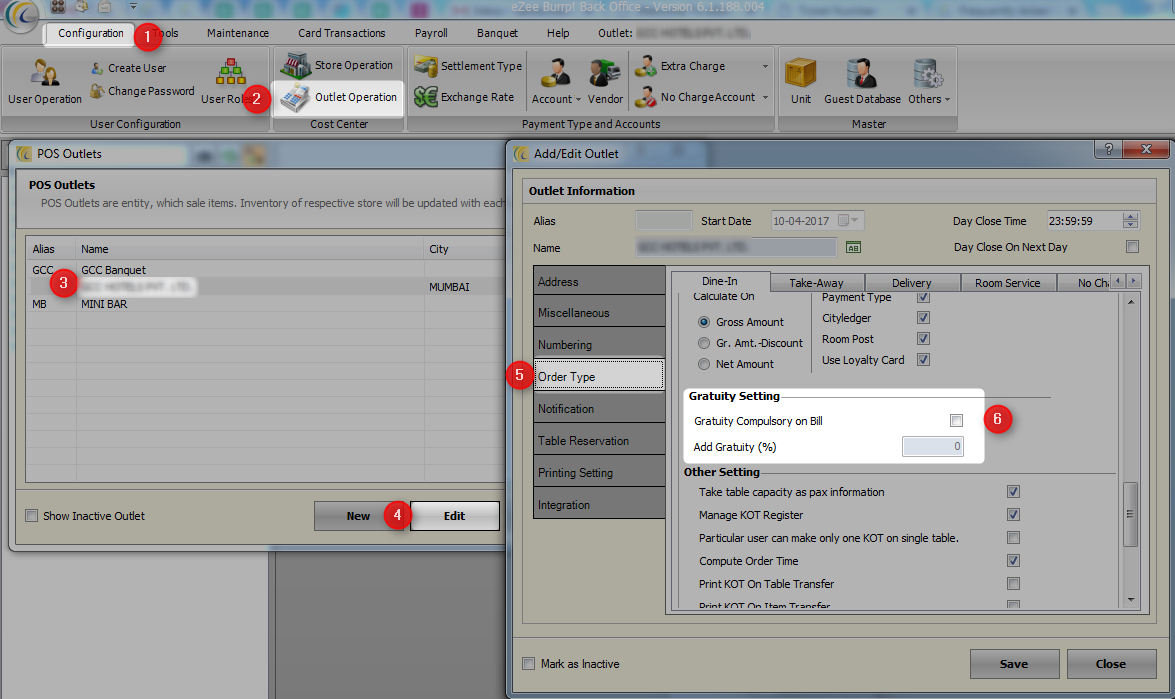The height and width of the screenshot is (699, 1175).
Task: Open Vendor master
Action: [x=605, y=82]
